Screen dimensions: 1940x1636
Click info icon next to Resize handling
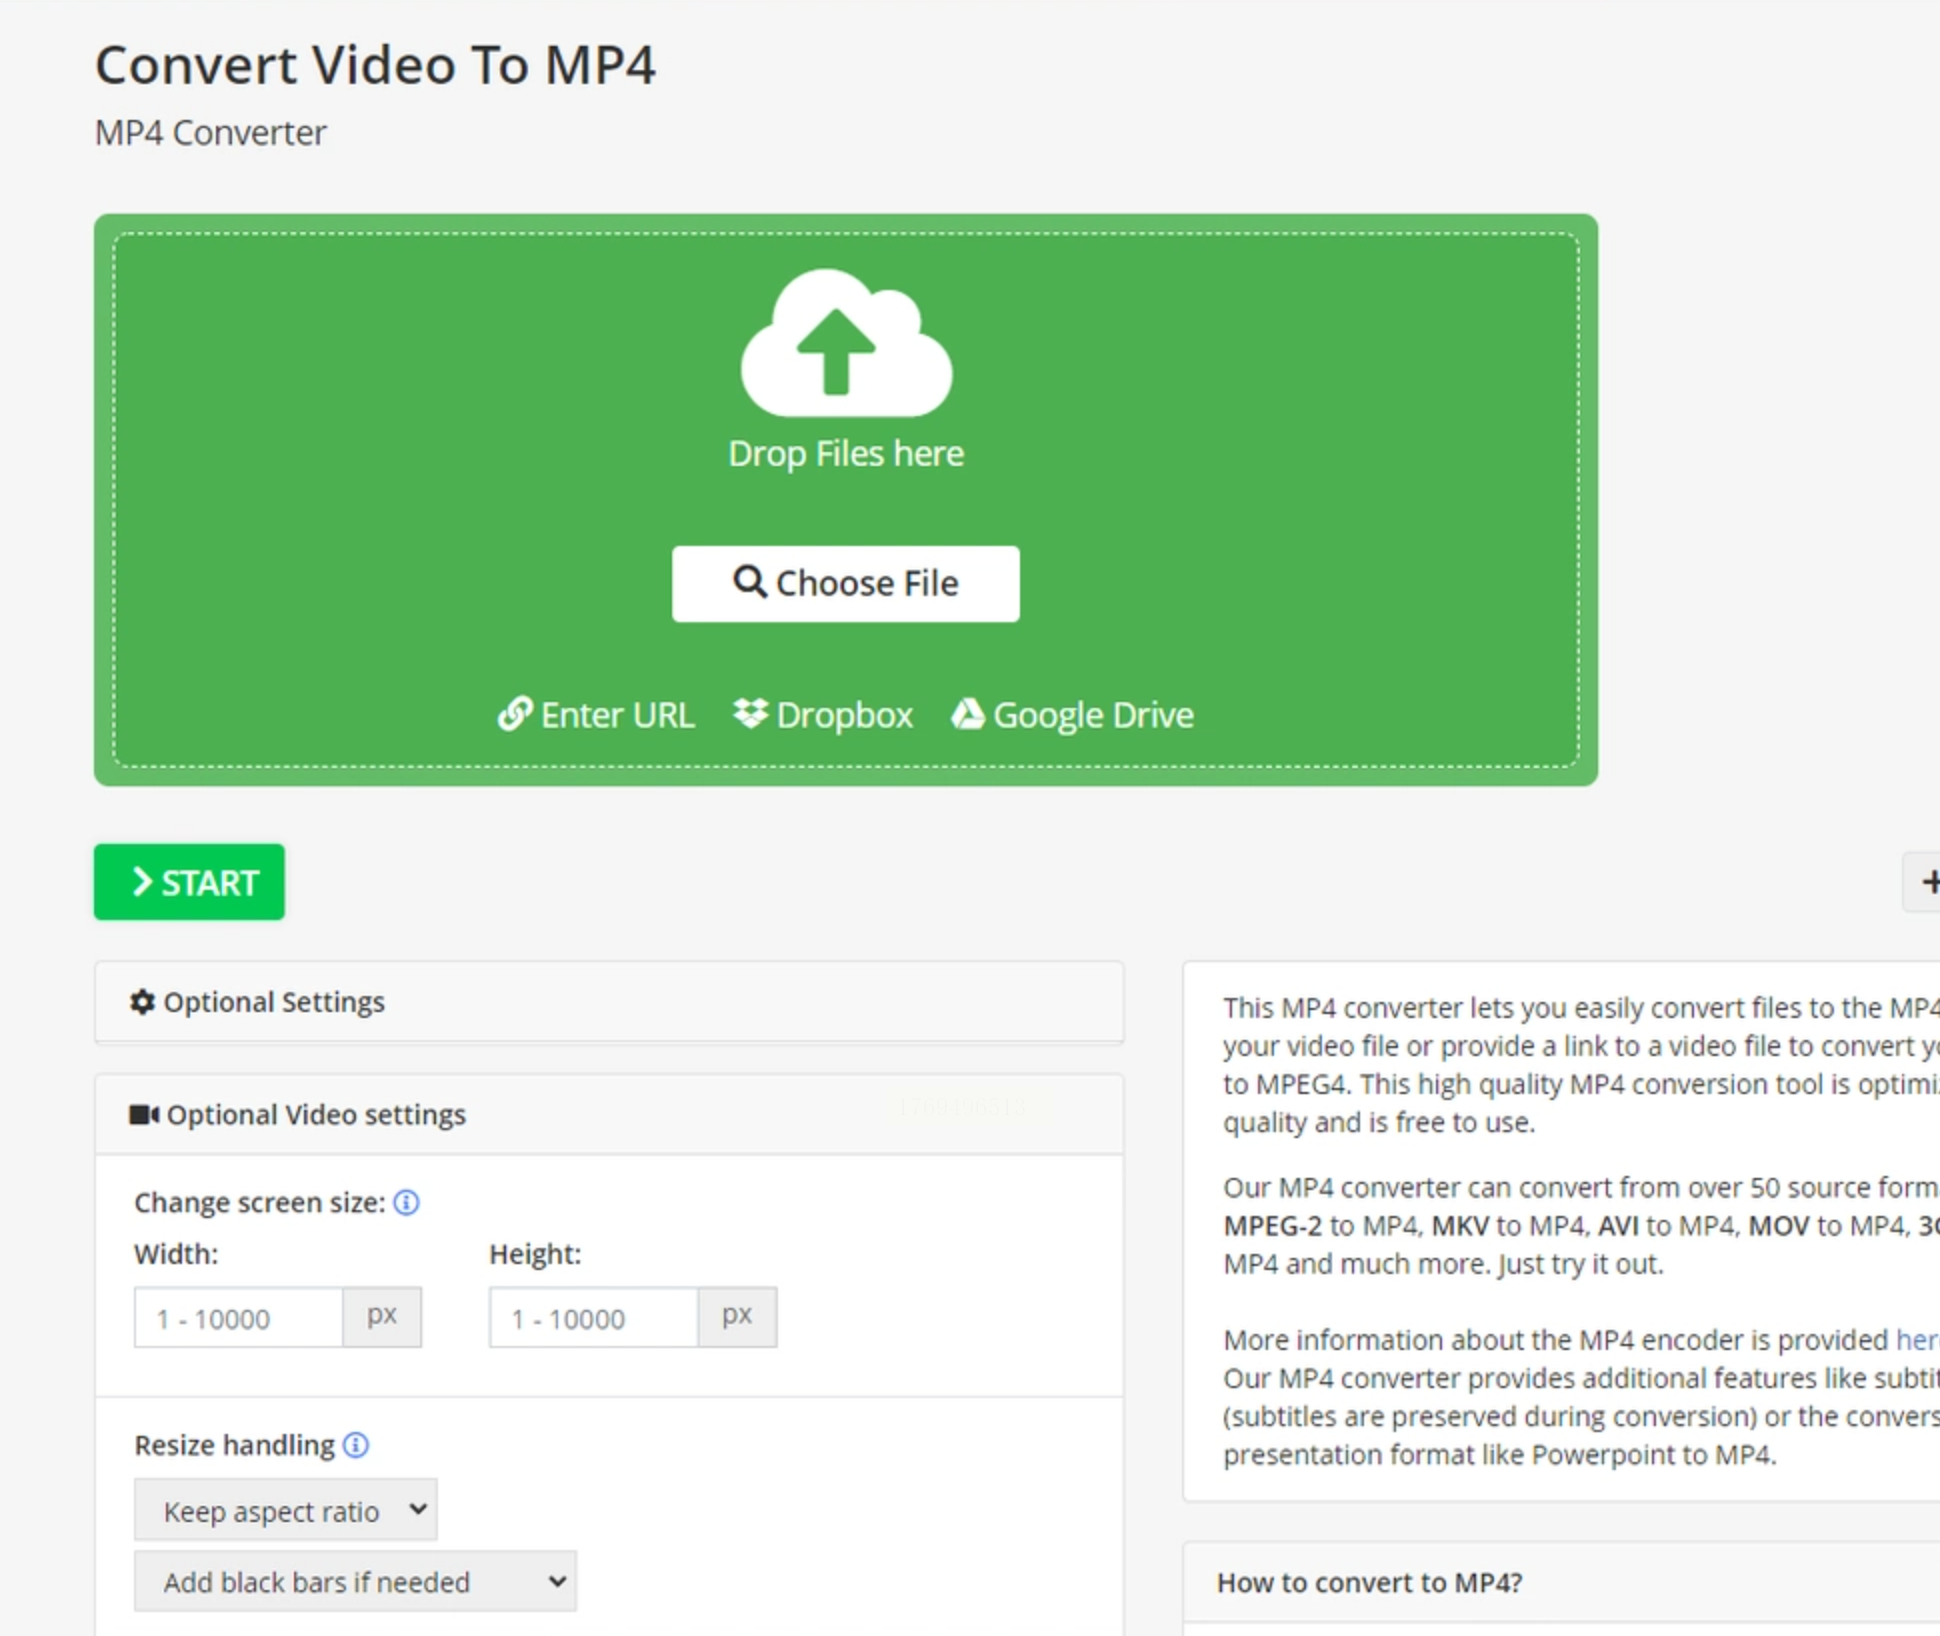[356, 1445]
